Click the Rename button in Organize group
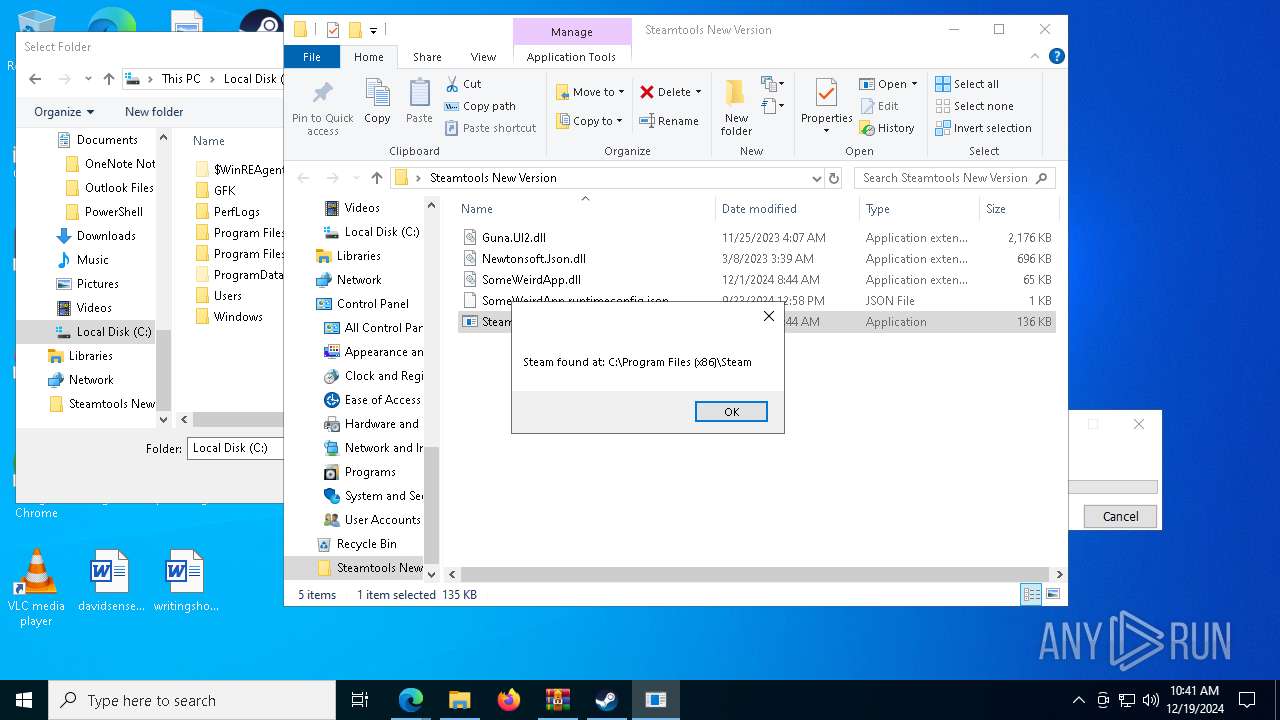 point(669,121)
